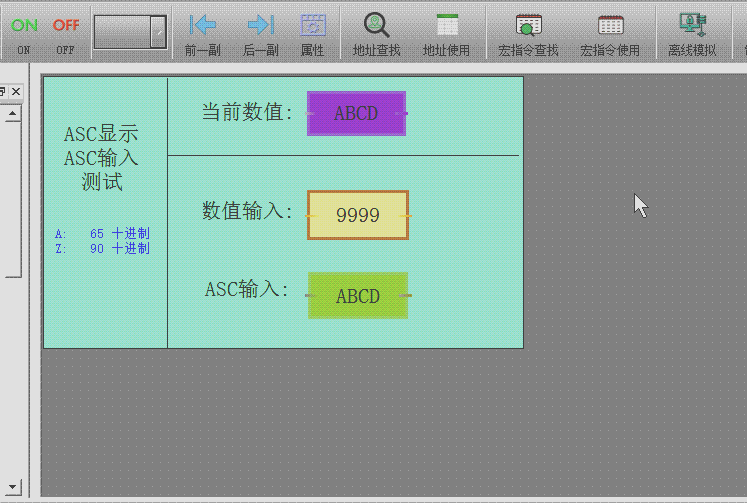
Task: Select the 'ASC显示 ASC输入 测试' title text
Action: point(101,158)
